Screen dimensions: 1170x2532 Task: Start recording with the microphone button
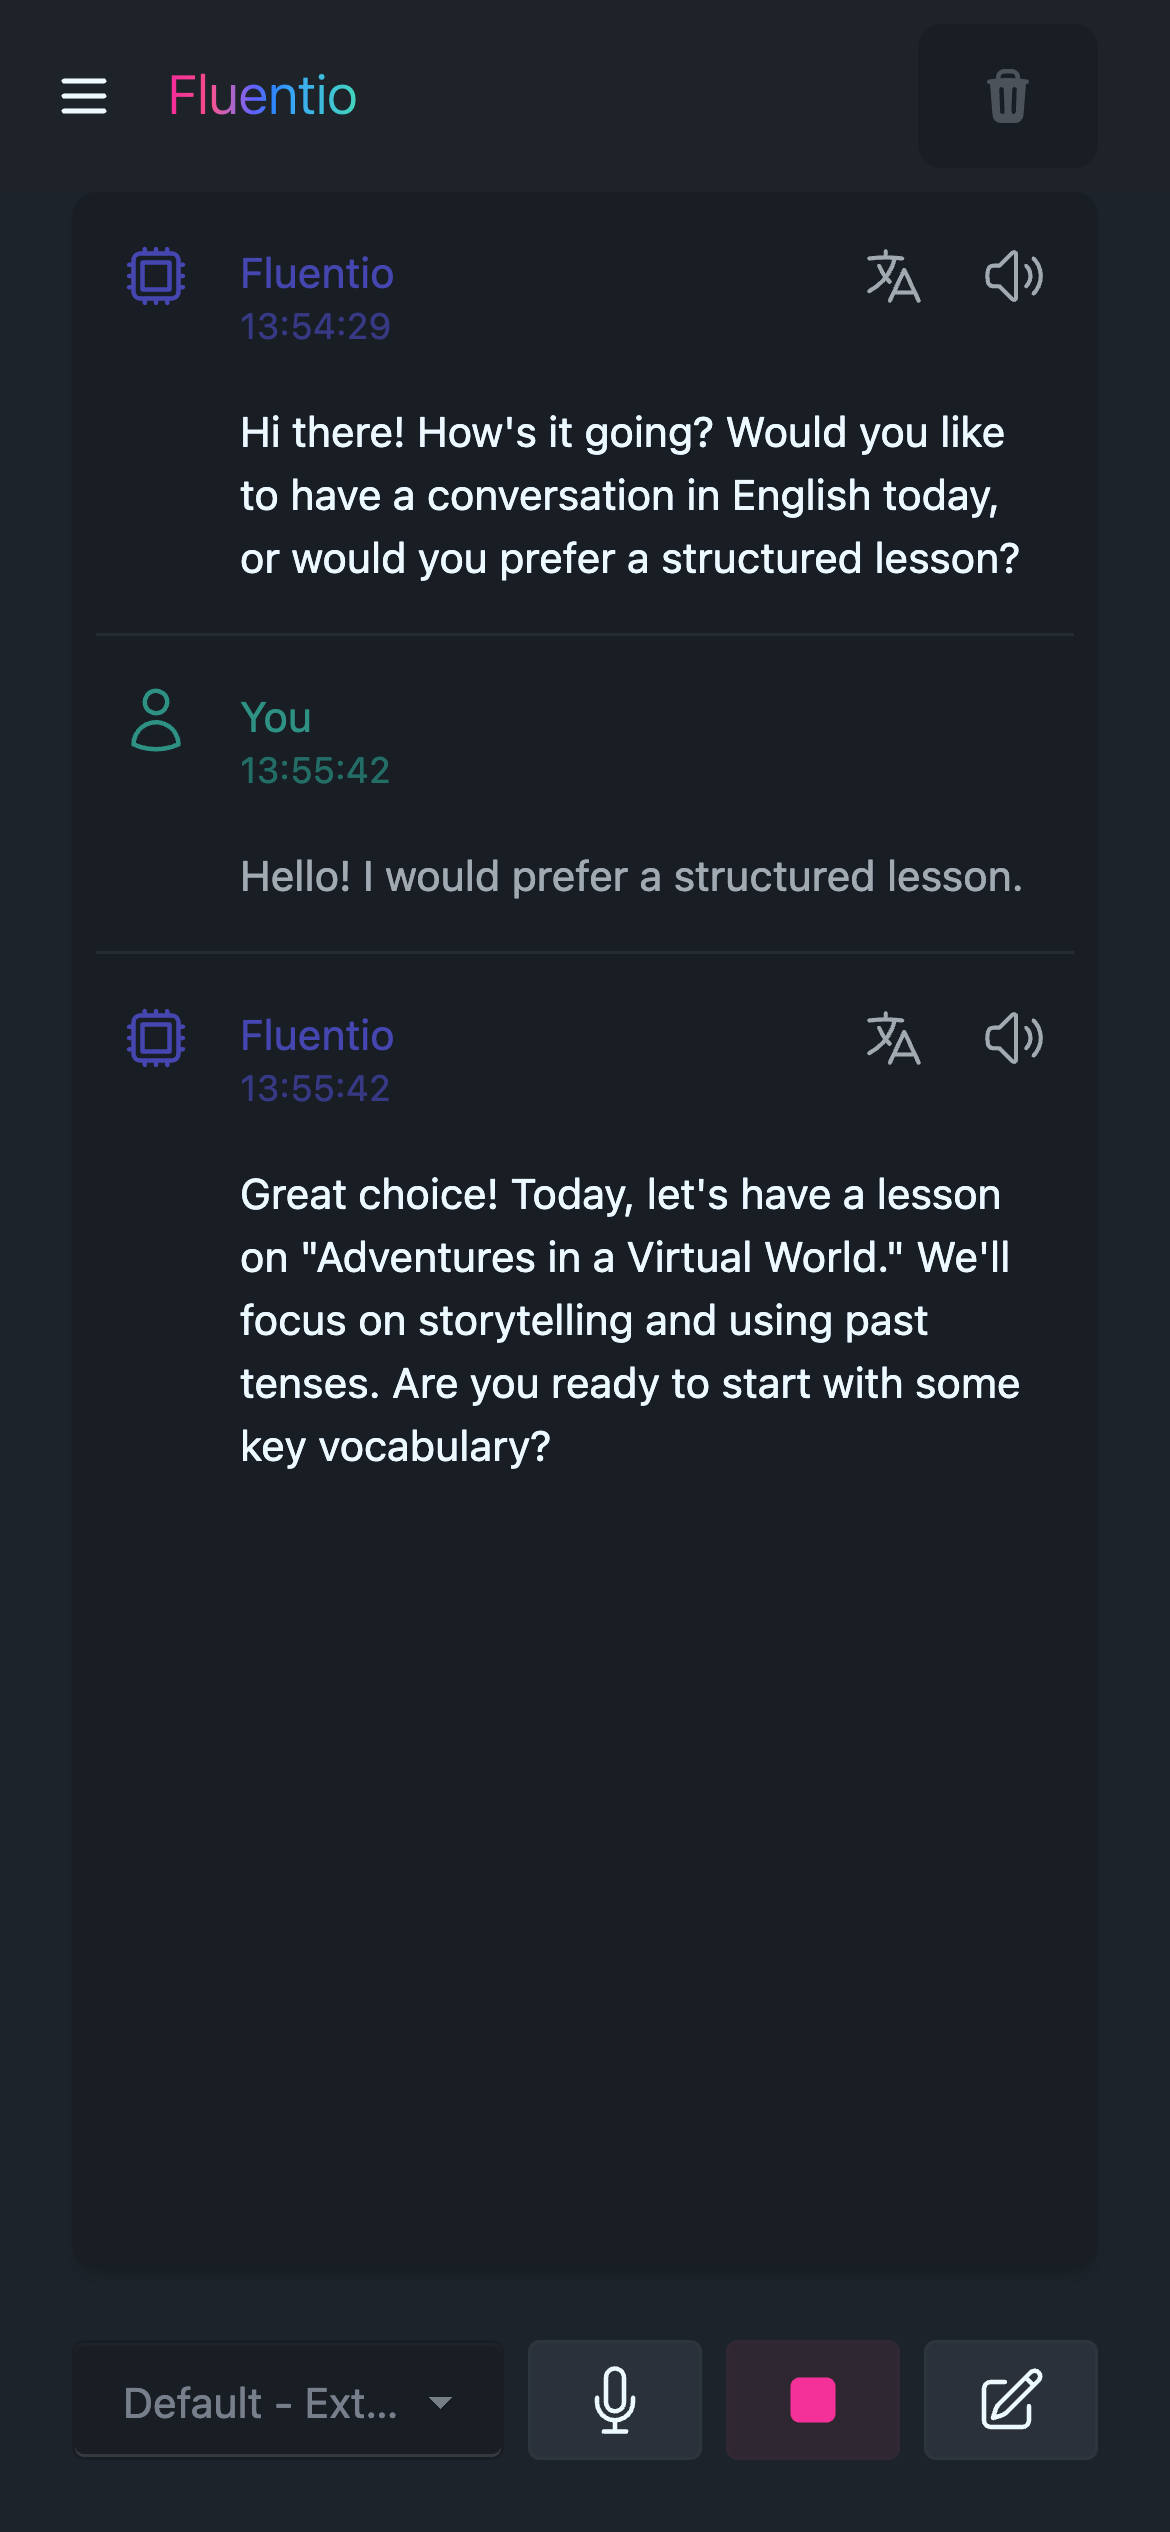tap(615, 2400)
